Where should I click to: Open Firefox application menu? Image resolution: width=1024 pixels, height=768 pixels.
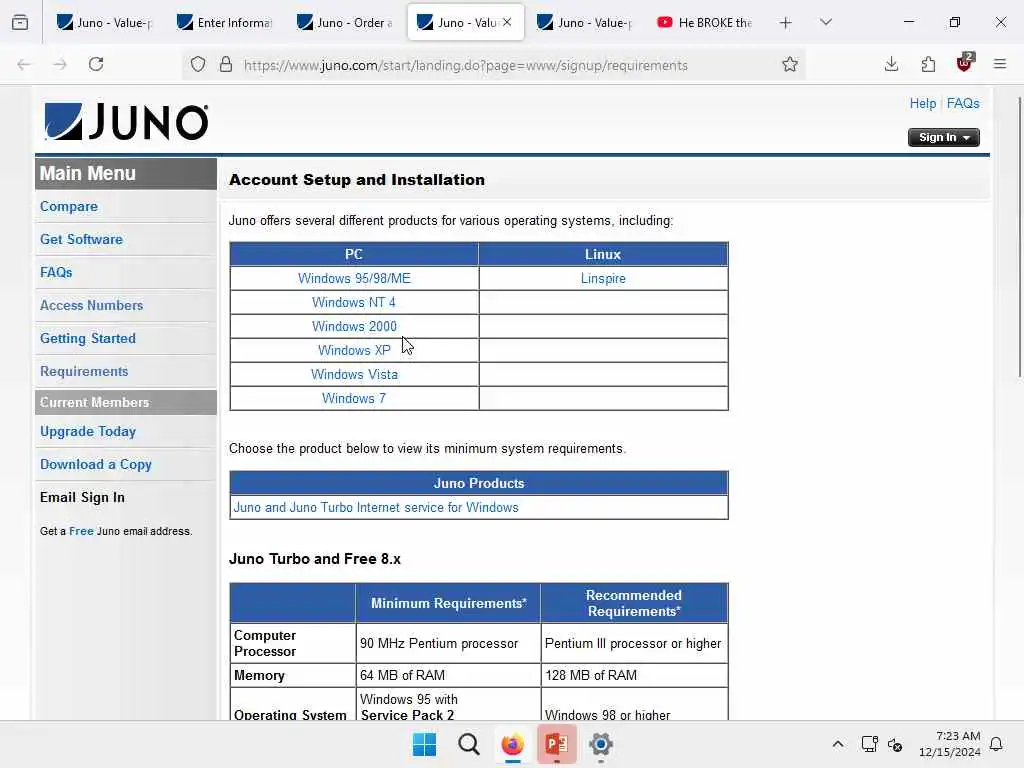coord(1000,64)
